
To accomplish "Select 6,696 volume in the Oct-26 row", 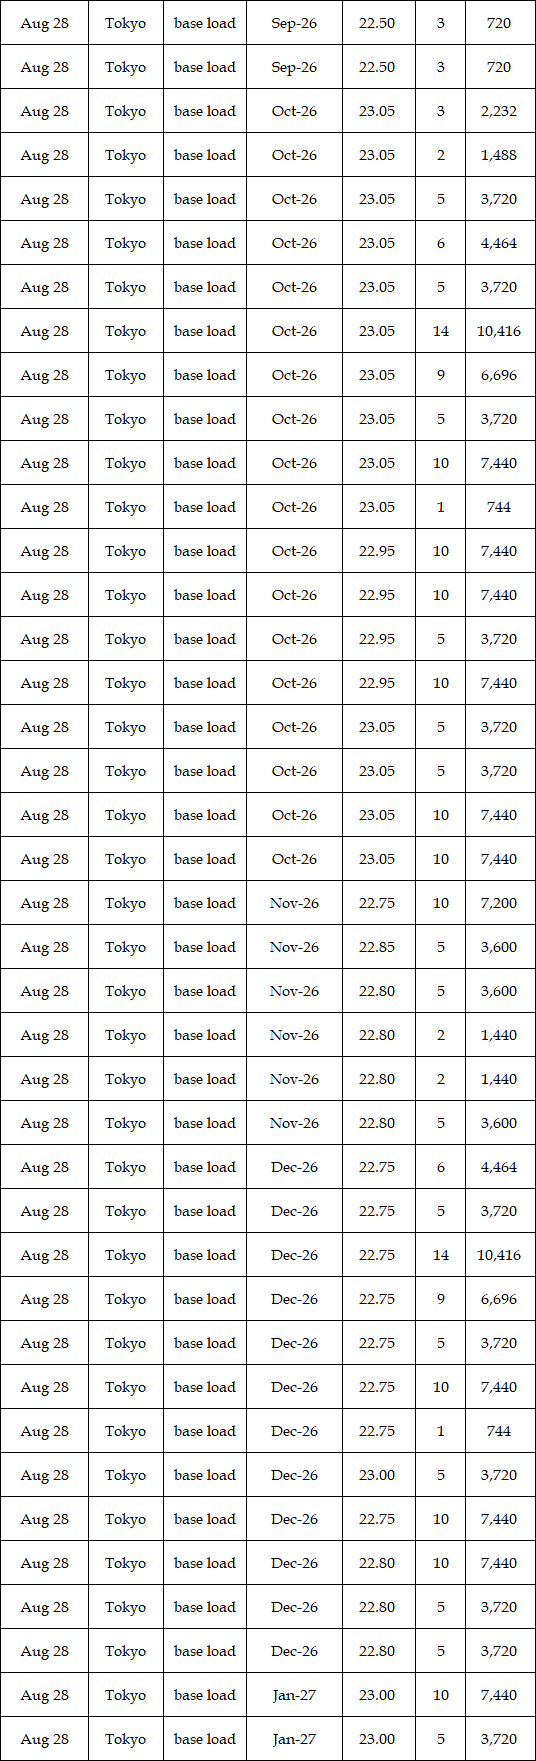I will tap(499, 375).
